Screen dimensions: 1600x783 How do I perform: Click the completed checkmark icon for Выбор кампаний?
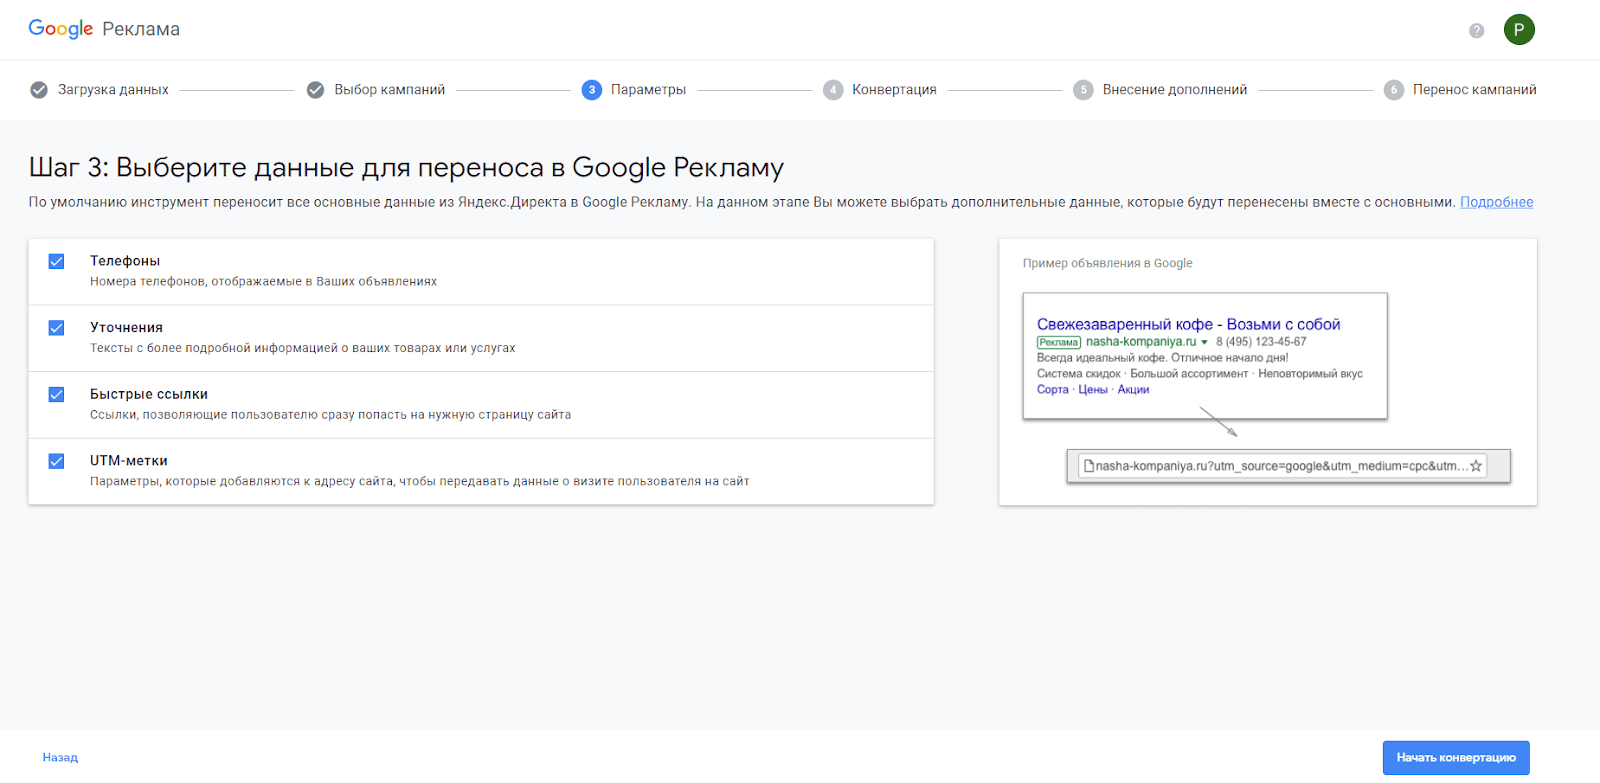(x=315, y=90)
